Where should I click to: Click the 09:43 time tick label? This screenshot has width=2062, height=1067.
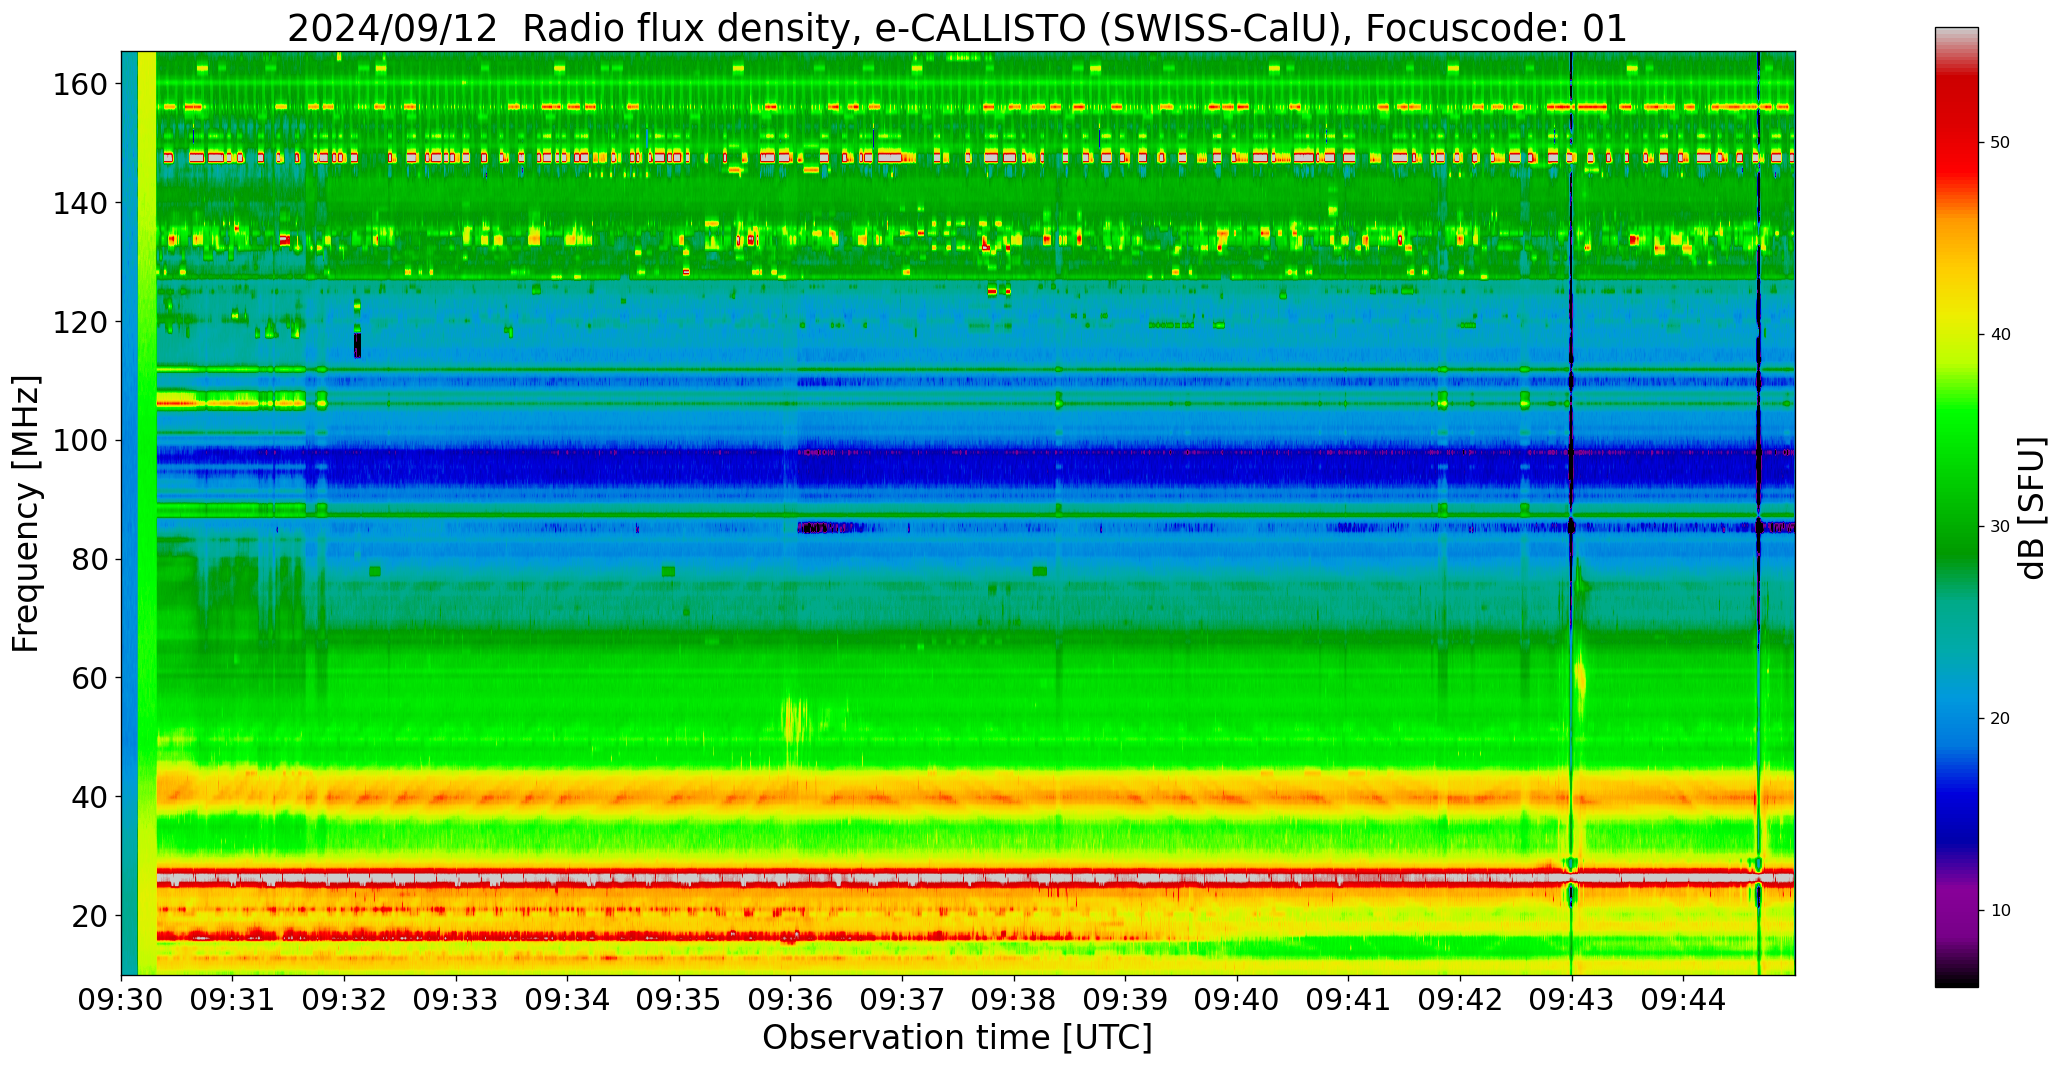coord(1571,998)
